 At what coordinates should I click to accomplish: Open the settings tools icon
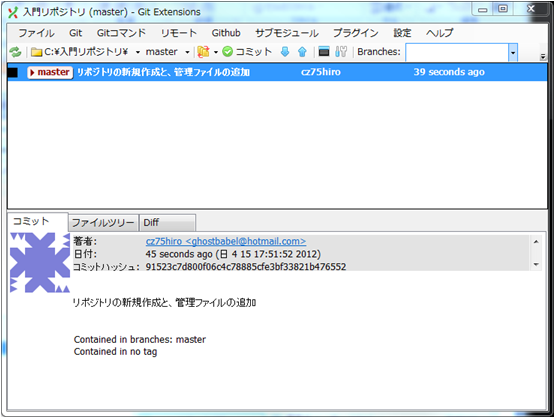coord(341,52)
